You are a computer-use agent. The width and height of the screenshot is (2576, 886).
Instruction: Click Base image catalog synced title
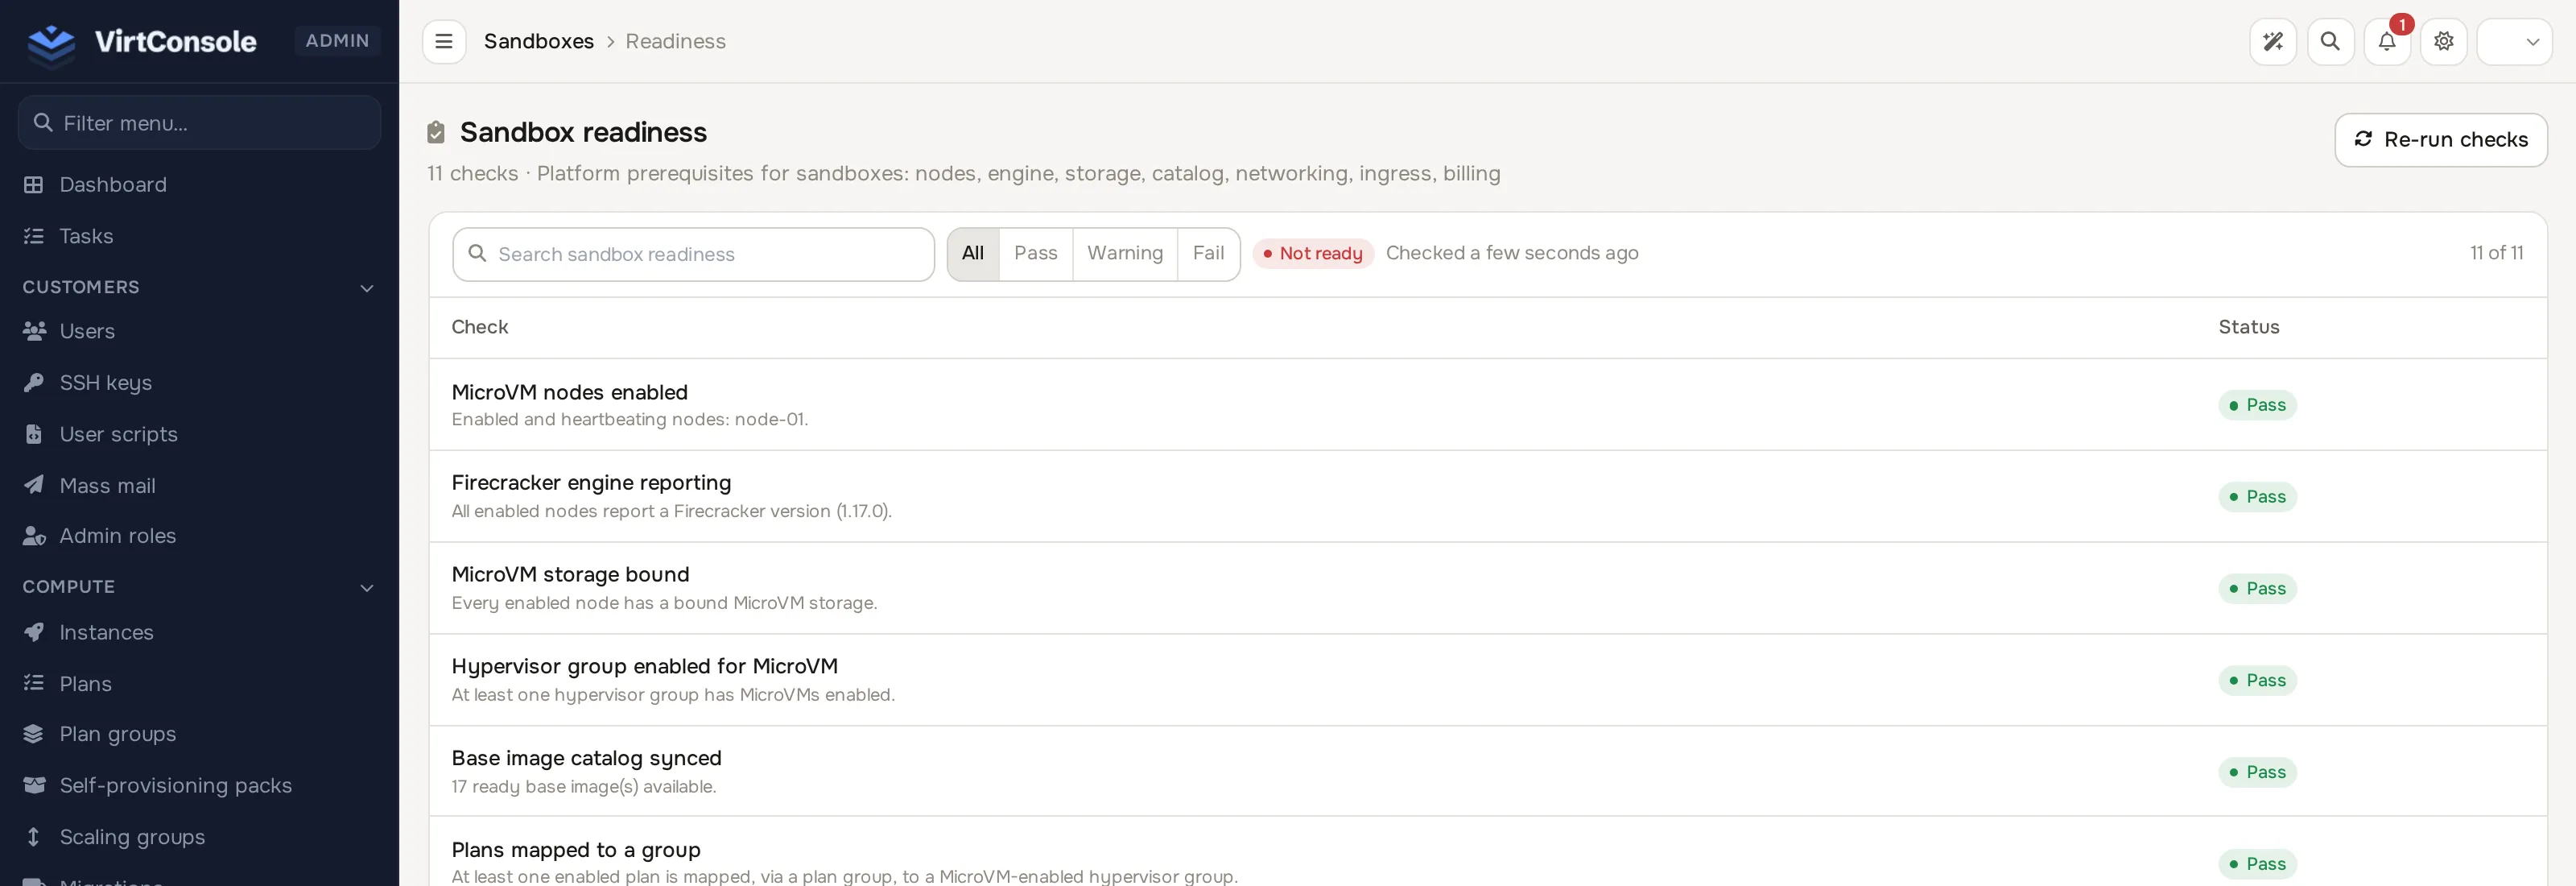click(586, 758)
